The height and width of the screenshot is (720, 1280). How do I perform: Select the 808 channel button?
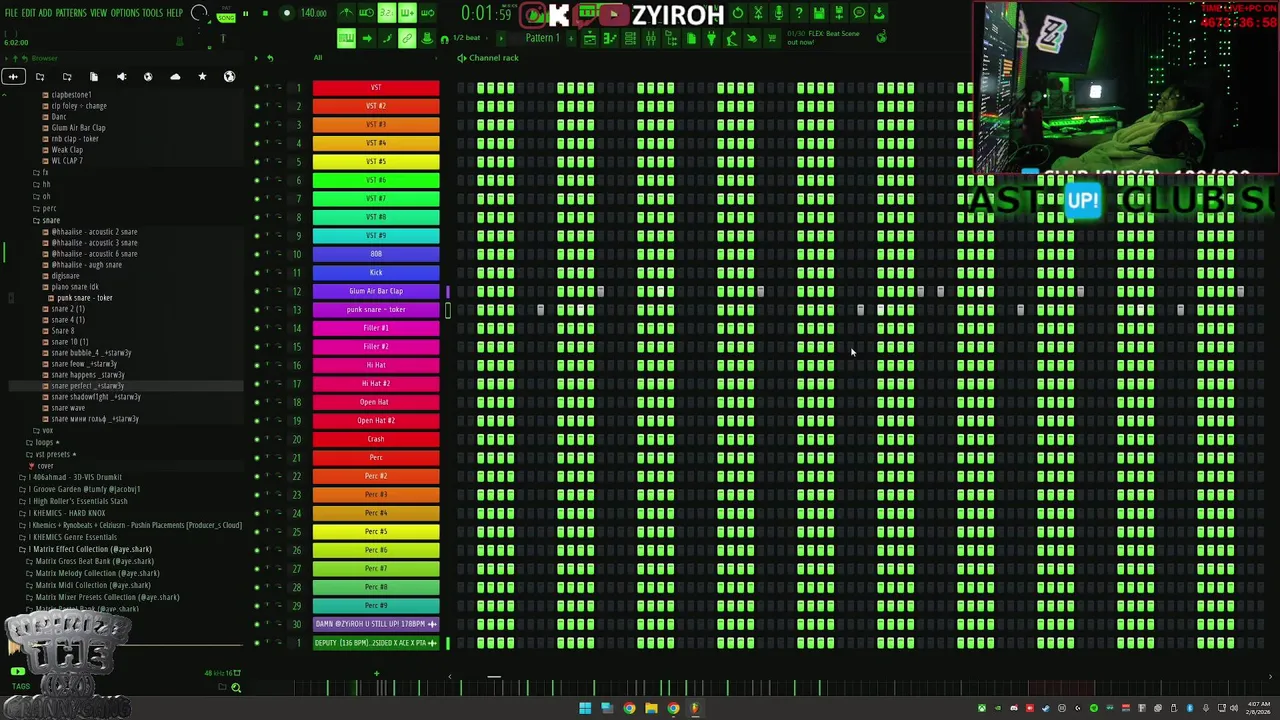click(376, 254)
